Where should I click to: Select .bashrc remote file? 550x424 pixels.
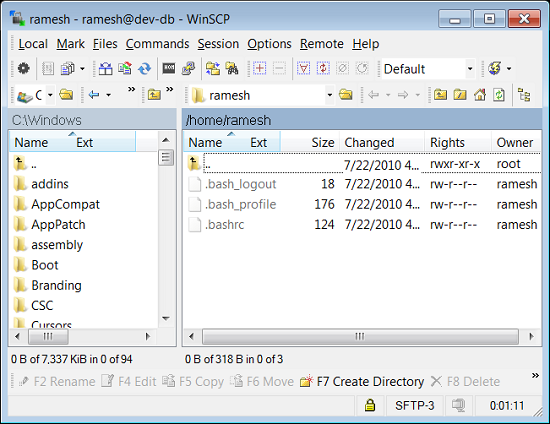point(224,224)
